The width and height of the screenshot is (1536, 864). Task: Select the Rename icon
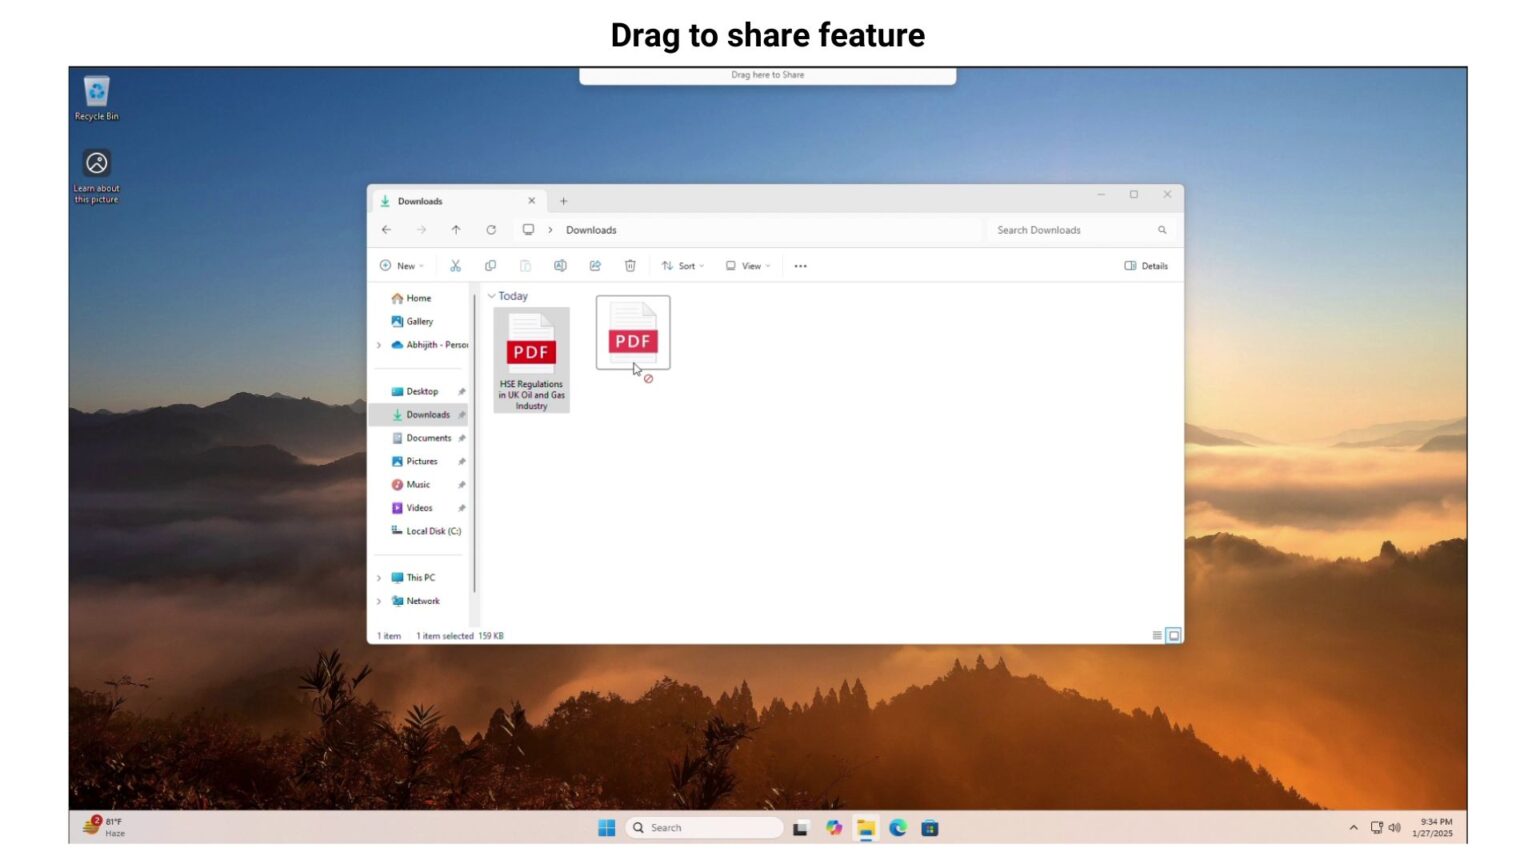click(x=560, y=265)
